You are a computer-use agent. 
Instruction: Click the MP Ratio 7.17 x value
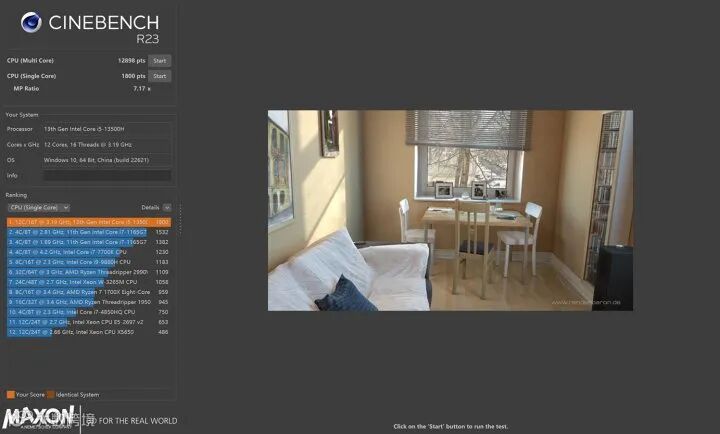142,88
